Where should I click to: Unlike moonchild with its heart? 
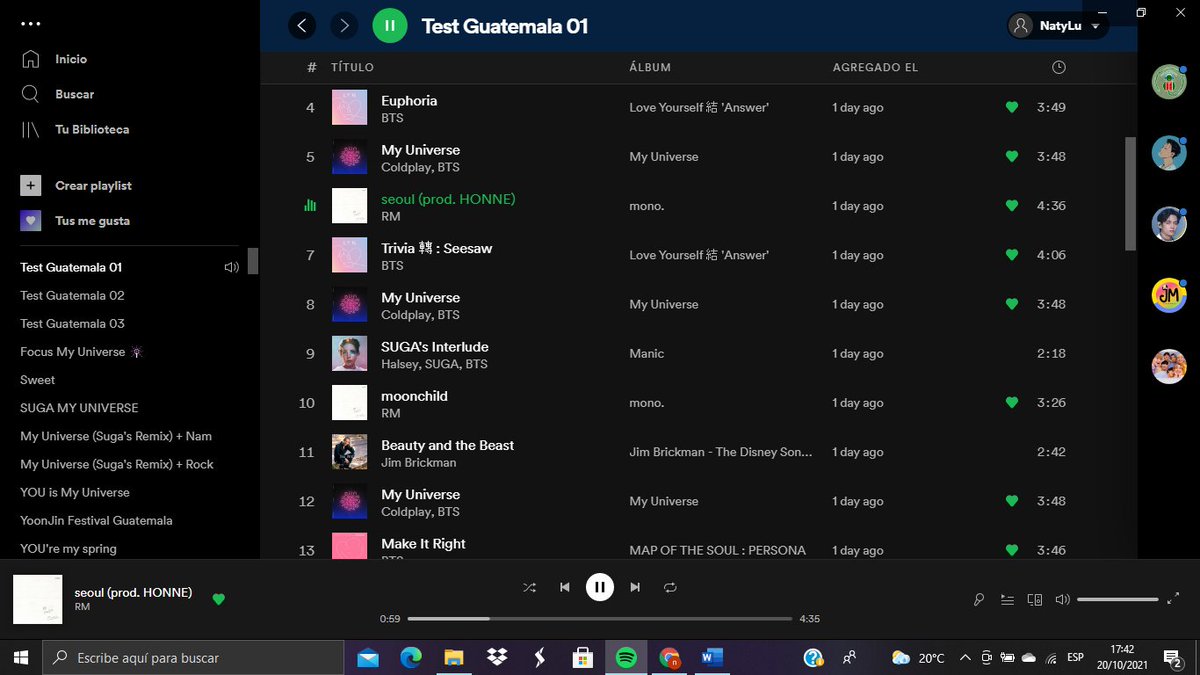click(x=1012, y=403)
